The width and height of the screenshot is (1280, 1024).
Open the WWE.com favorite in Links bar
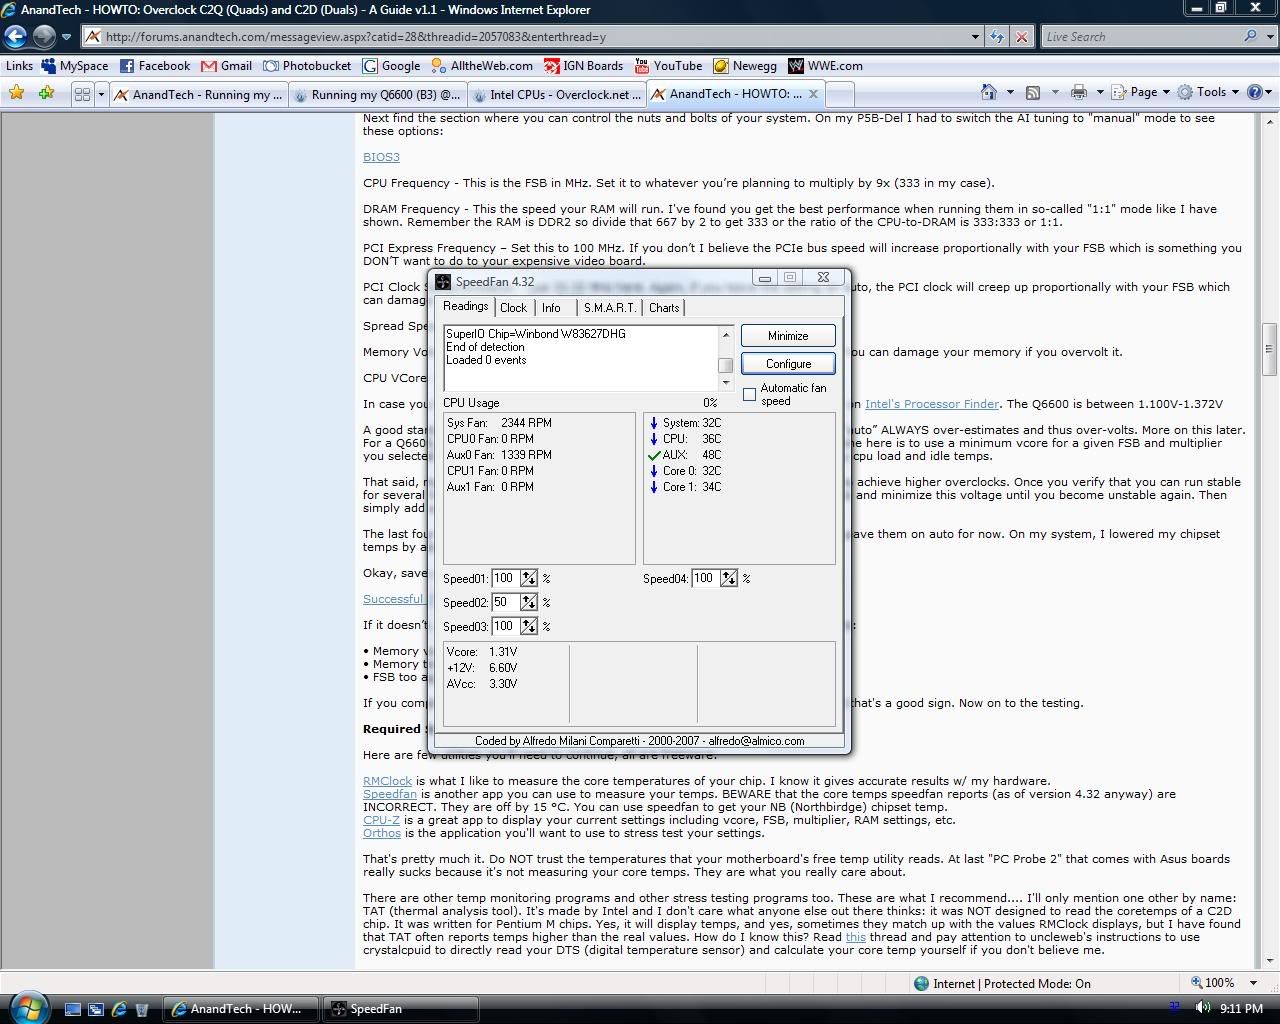coord(825,66)
